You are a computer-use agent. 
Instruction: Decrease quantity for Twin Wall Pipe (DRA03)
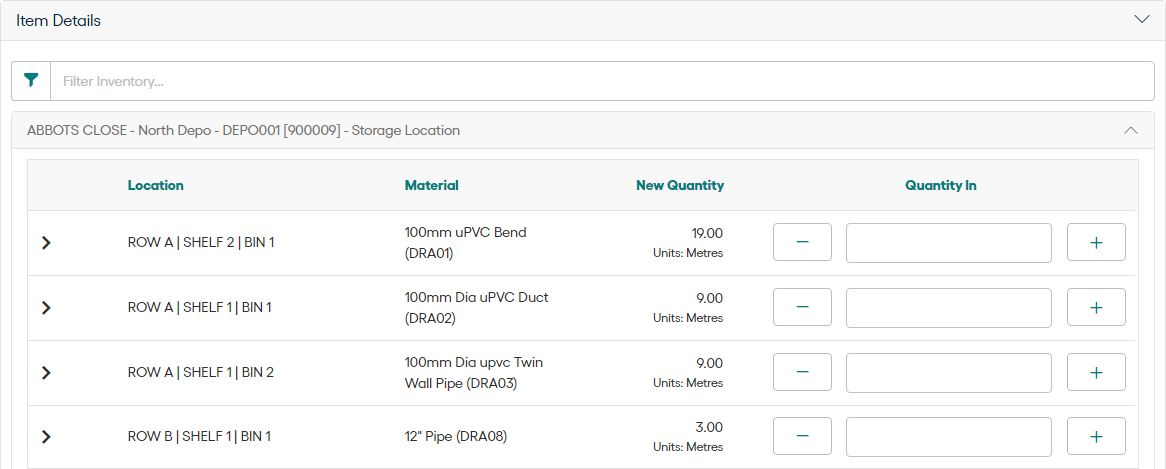[802, 372]
